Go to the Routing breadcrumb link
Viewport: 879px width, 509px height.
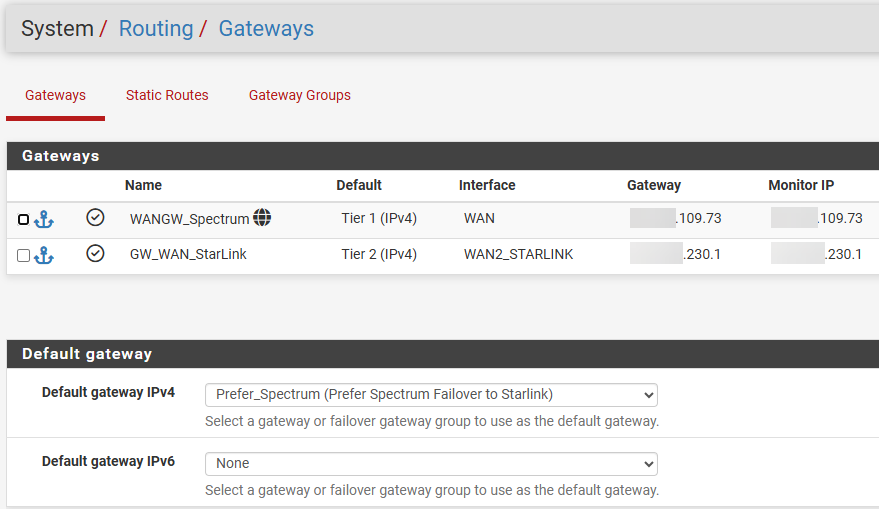(x=156, y=29)
